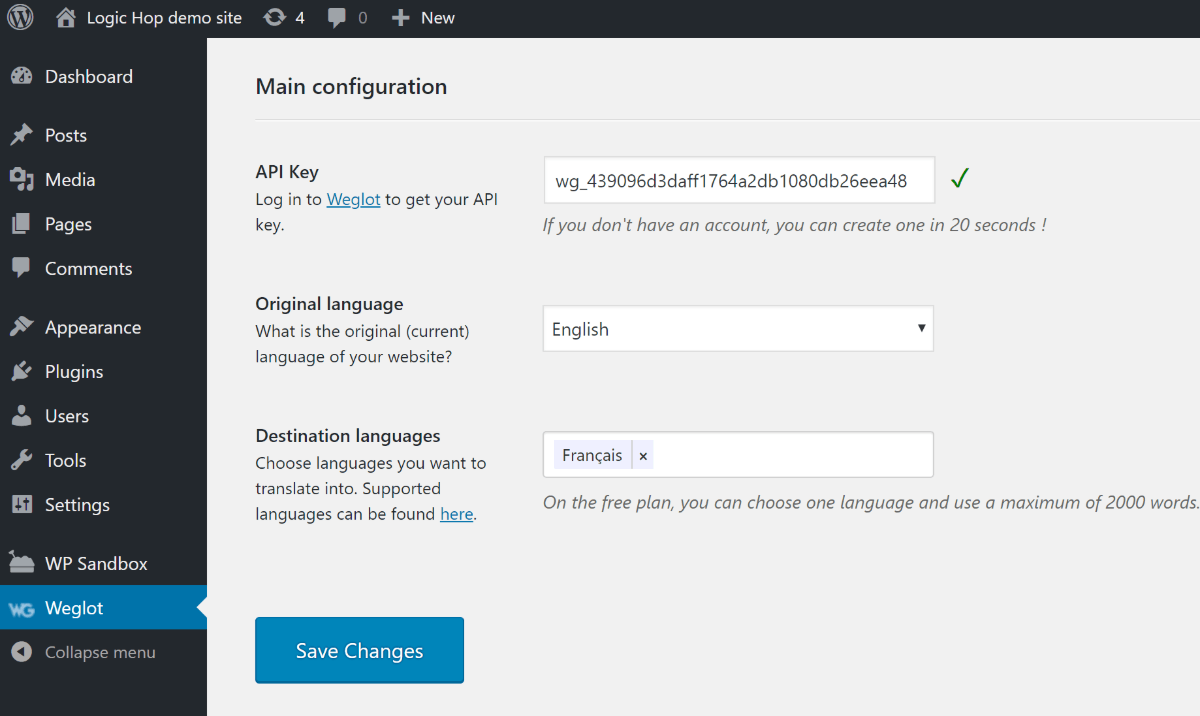
Task: Click inside the API Key field
Action: tap(740, 181)
